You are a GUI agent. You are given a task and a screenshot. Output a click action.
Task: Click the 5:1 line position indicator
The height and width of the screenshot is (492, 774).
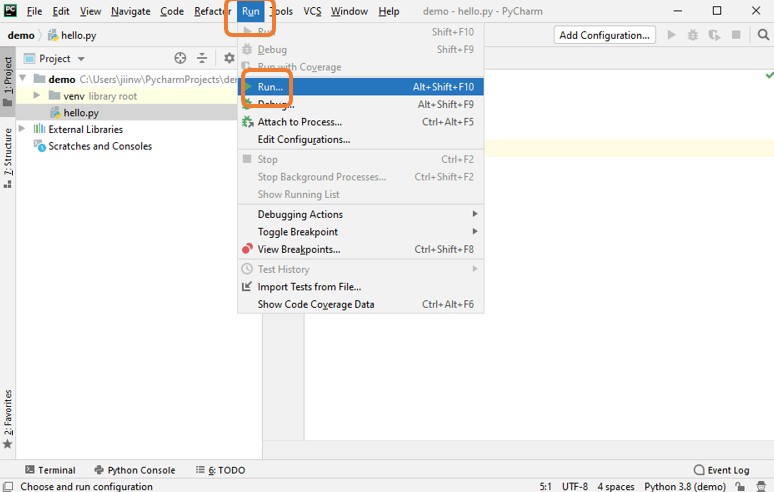click(545, 487)
